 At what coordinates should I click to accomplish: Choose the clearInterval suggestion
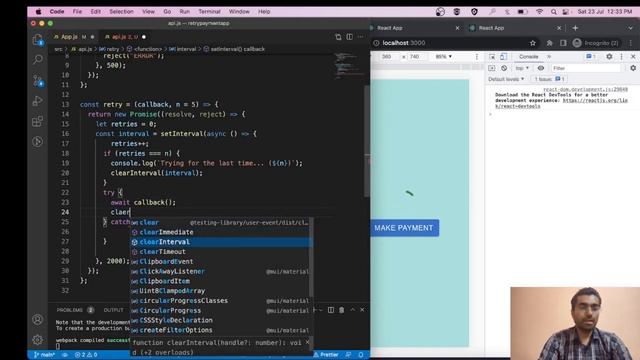point(220,242)
